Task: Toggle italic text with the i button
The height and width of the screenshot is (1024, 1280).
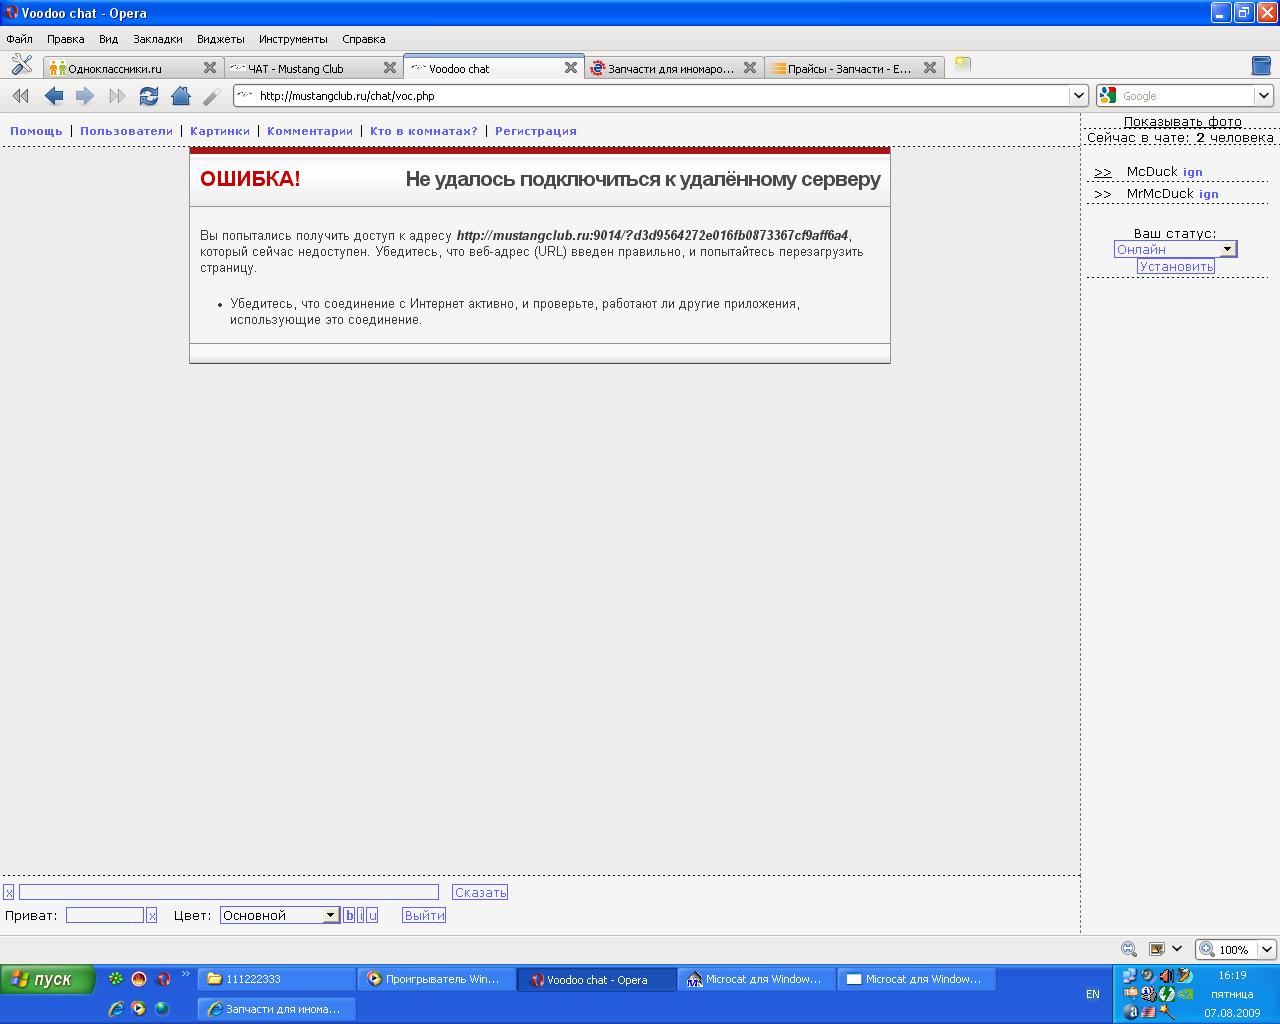Action: [x=360, y=915]
